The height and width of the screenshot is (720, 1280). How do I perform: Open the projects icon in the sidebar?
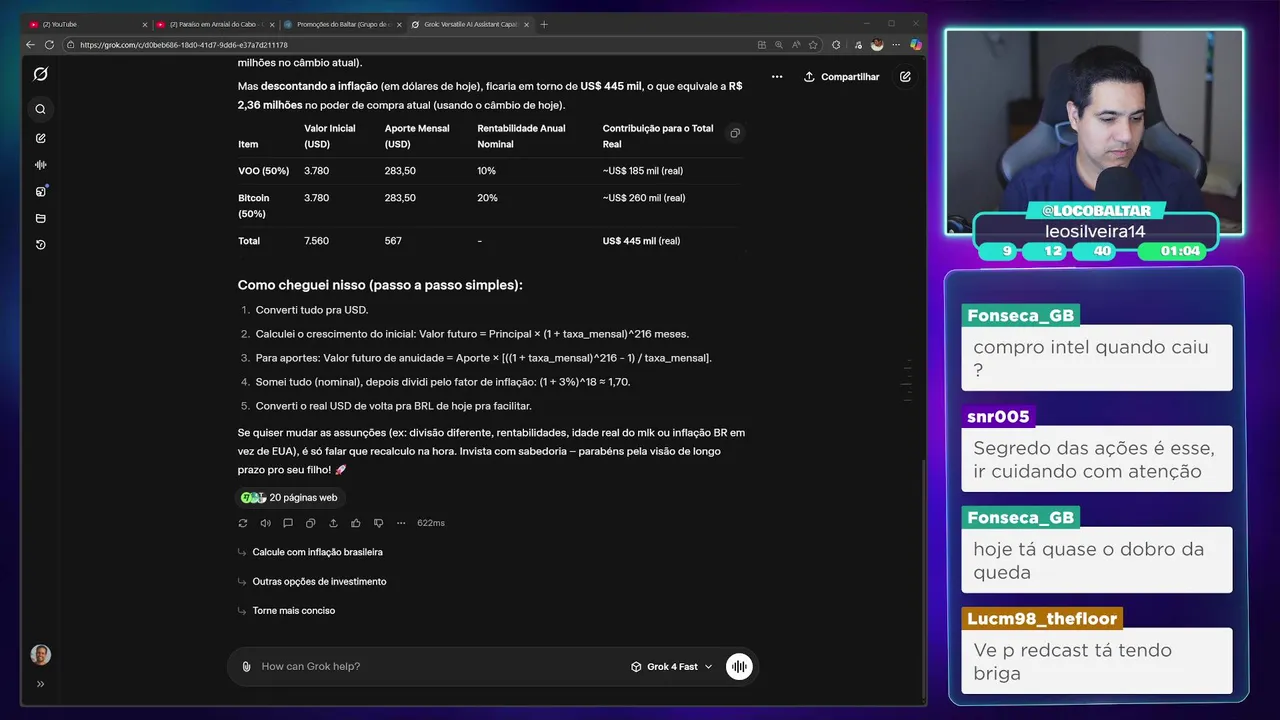click(41, 218)
